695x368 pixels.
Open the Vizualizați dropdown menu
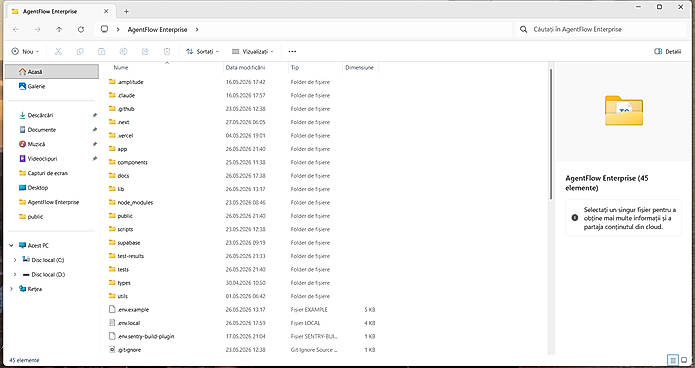coord(253,51)
